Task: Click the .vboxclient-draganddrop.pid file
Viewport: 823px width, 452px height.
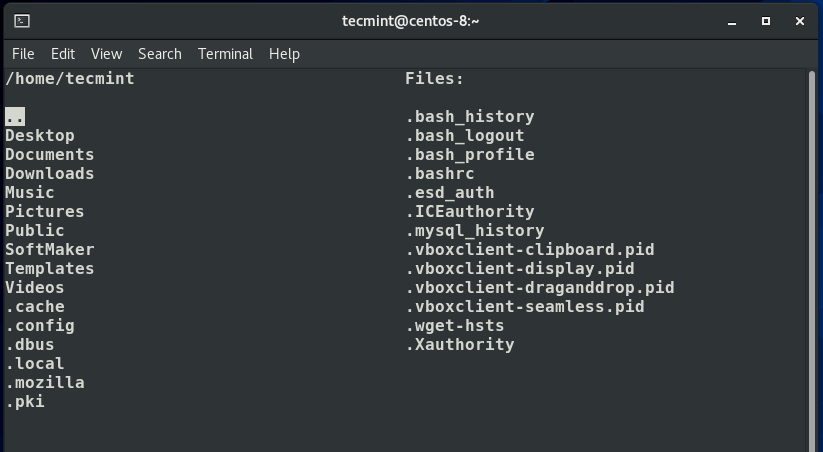Action: (540, 288)
